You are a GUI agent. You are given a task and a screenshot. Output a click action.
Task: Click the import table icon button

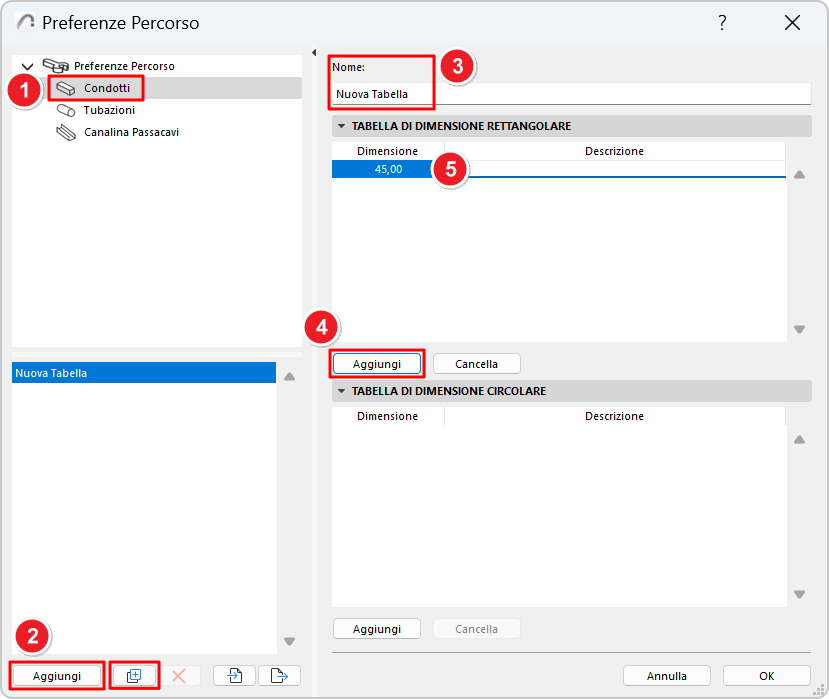point(235,676)
